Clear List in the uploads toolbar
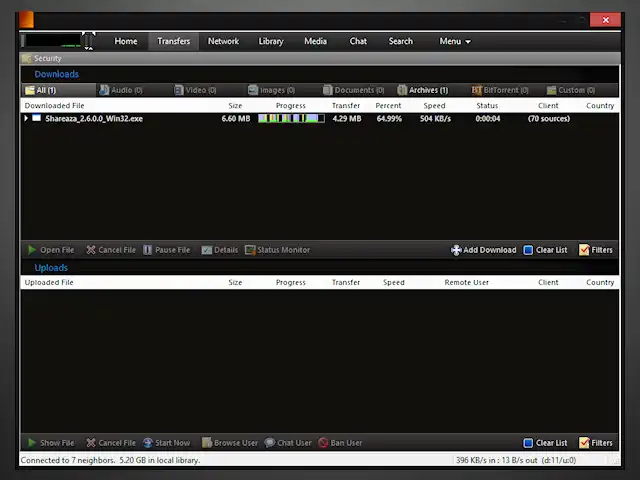640x480 pixels. pos(545,443)
